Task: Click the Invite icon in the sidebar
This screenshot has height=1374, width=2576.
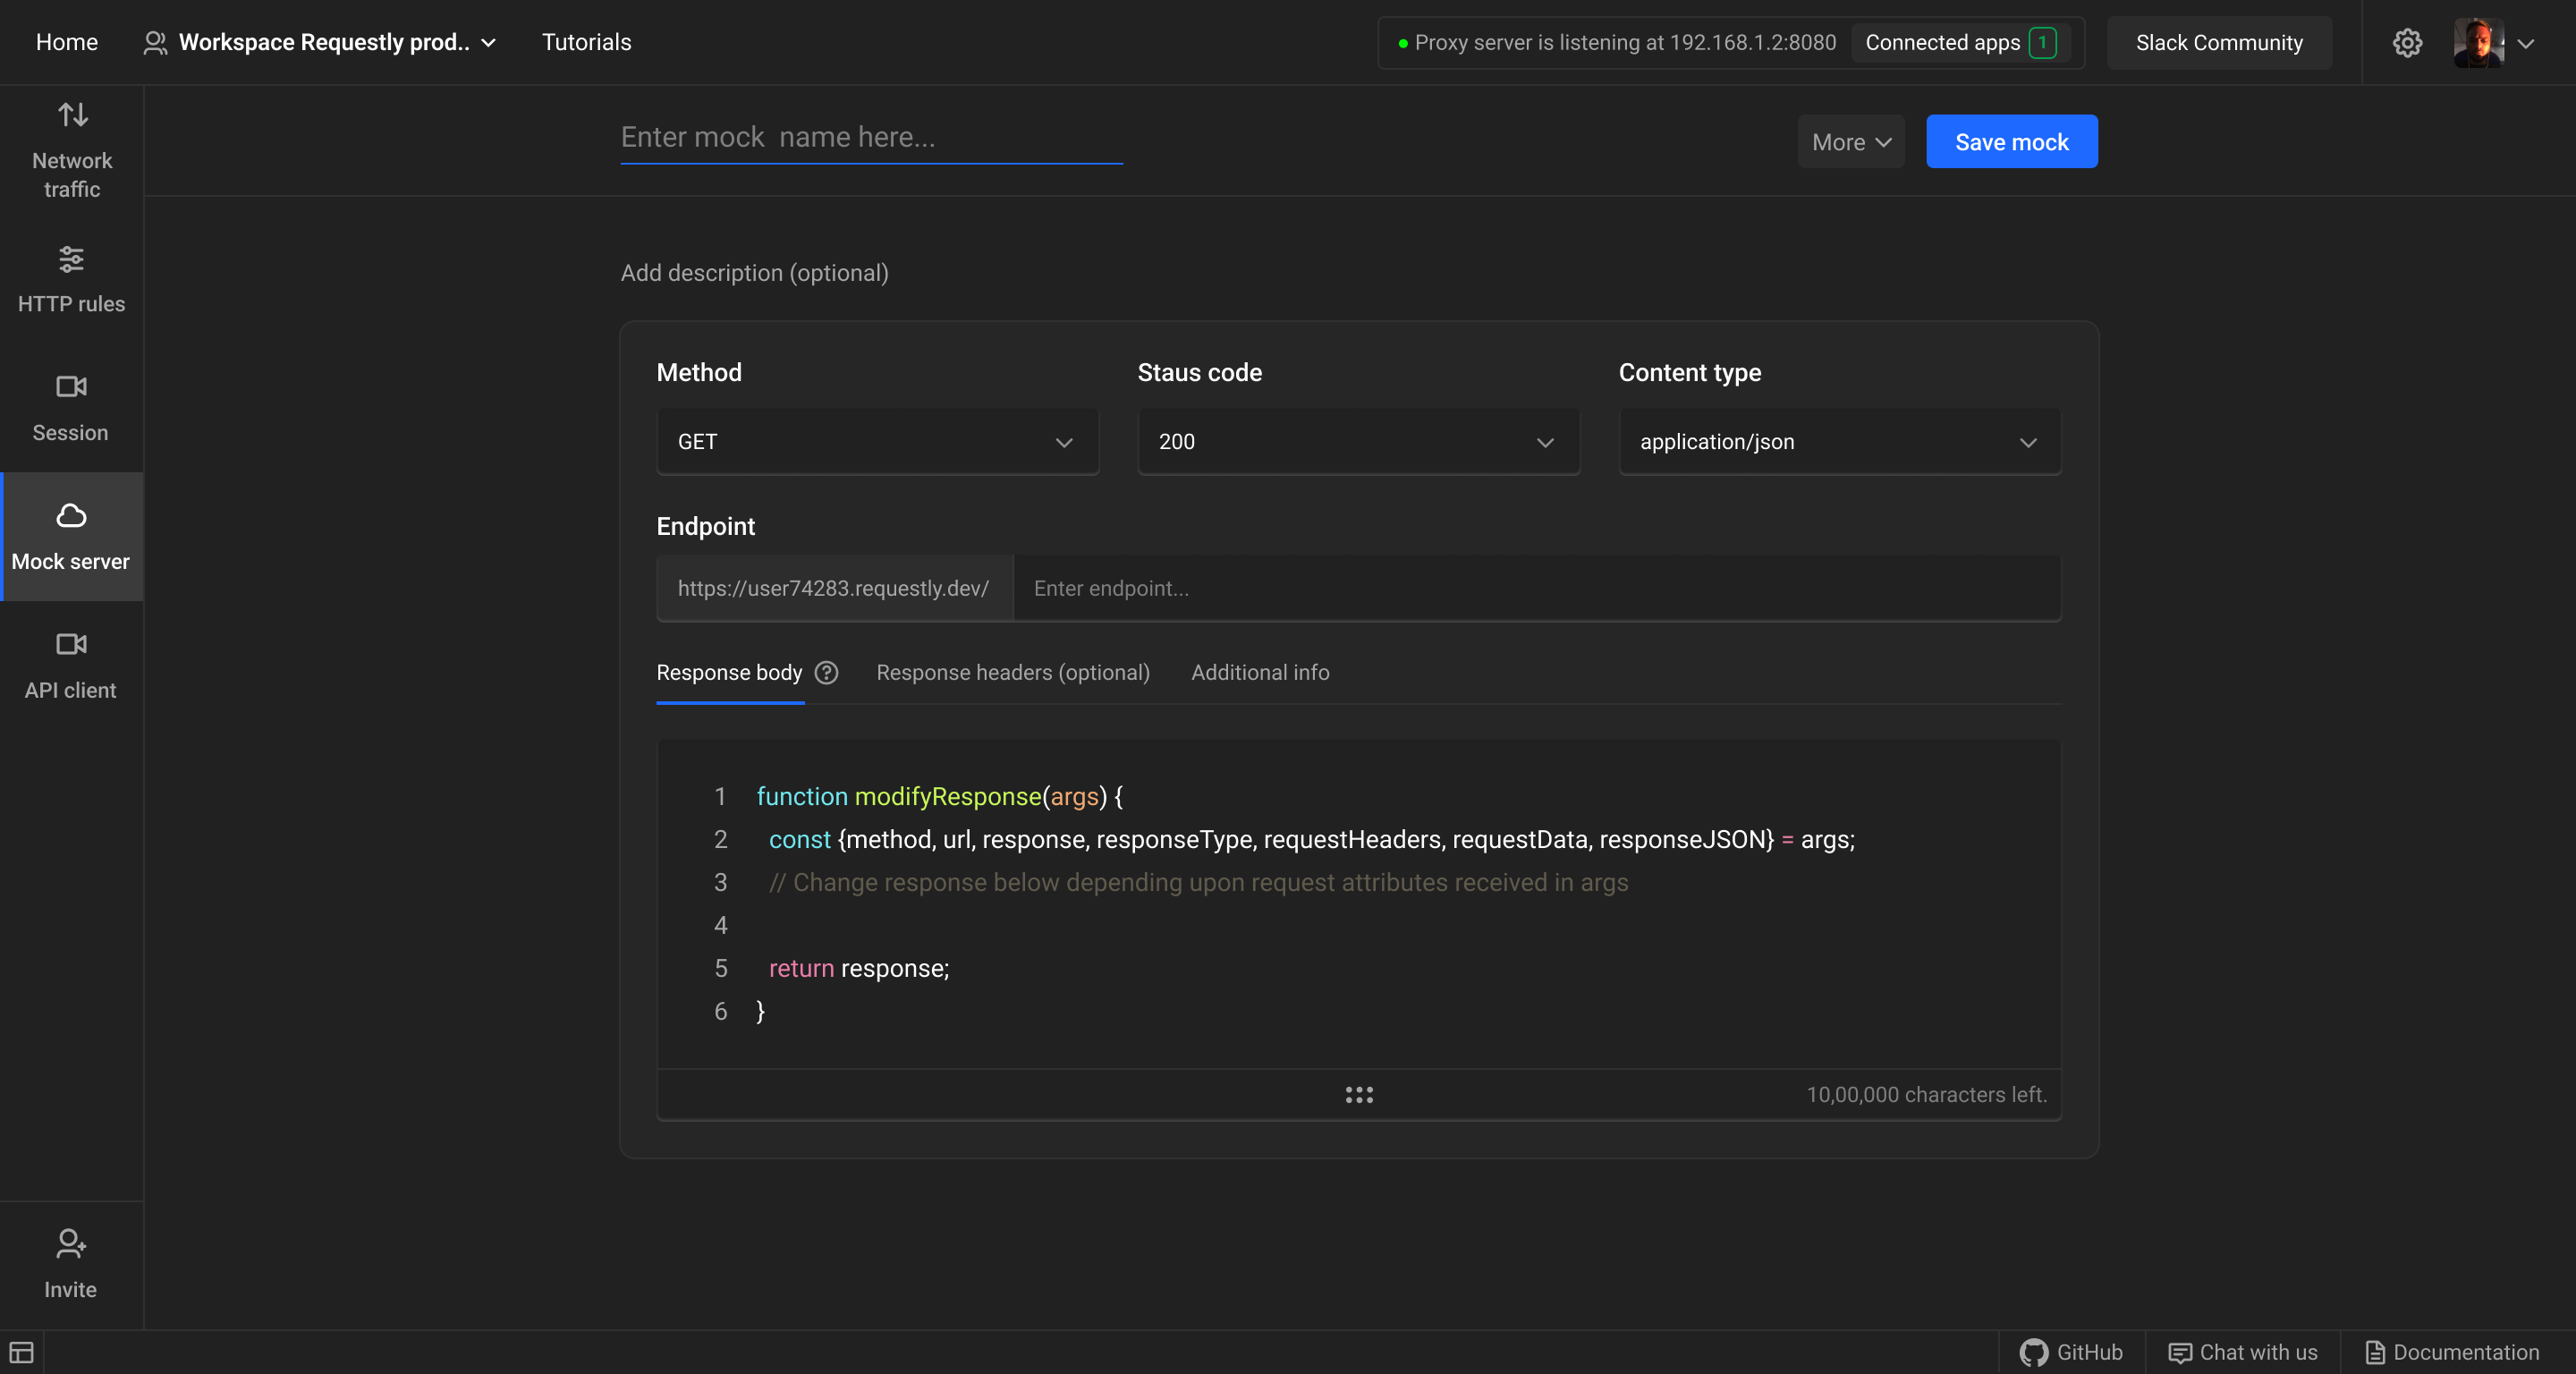Action: pyautogui.click(x=69, y=1263)
